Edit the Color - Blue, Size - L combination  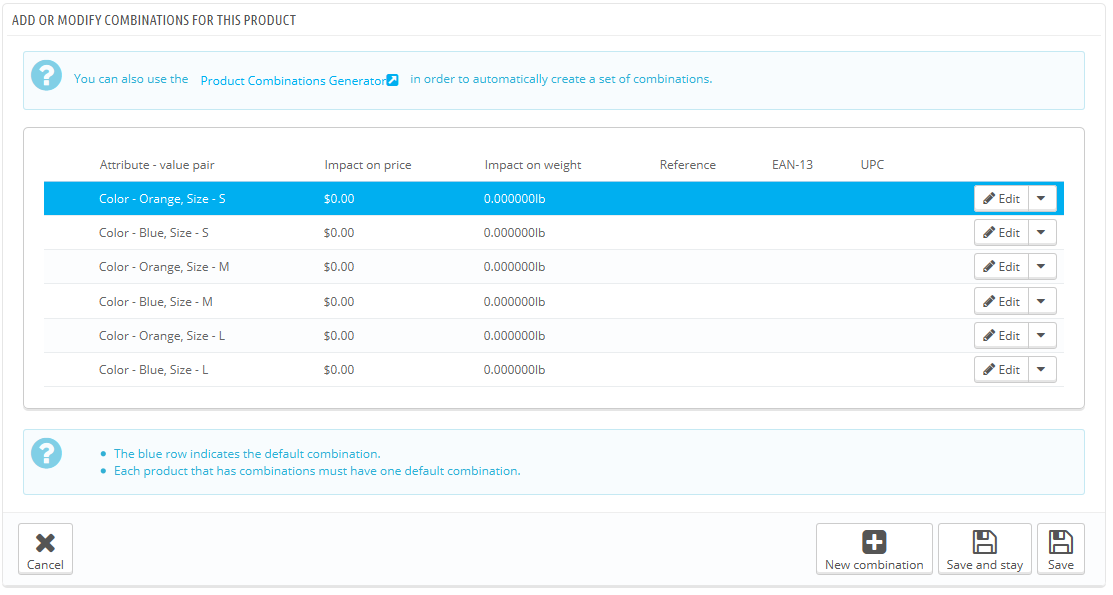click(x=1001, y=370)
